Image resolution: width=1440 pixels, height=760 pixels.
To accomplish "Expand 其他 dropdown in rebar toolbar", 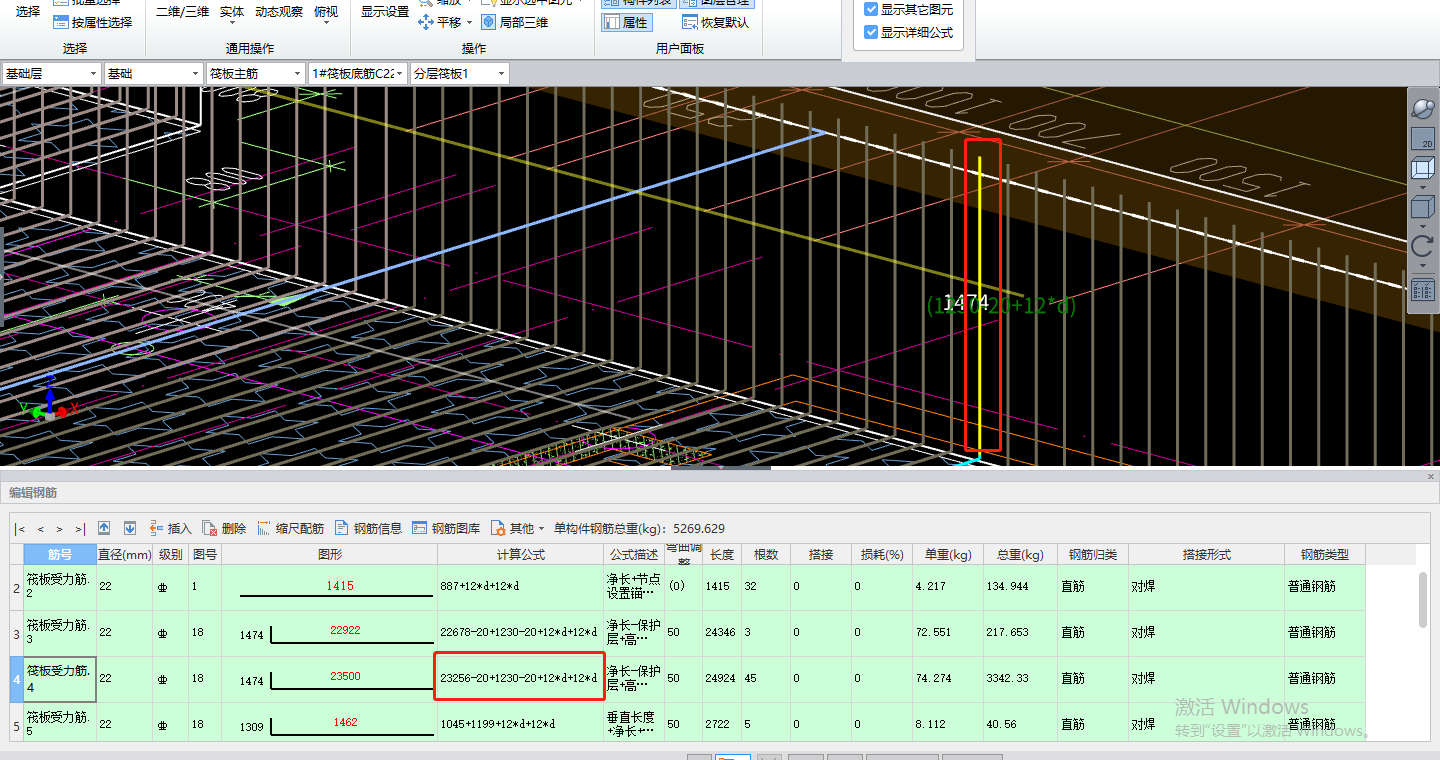I will pos(517,528).
